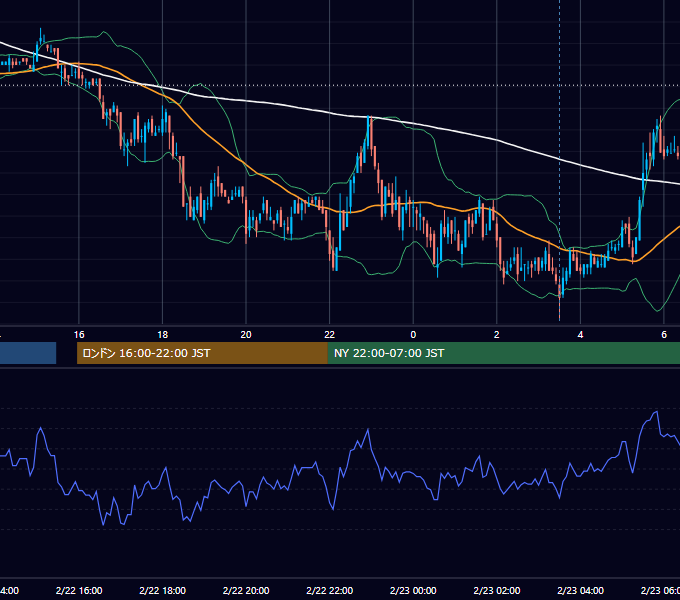Viewport: 680px width, 600px height.
Task: Click the 16 hour label on upper axis
Action: point(79,335)
